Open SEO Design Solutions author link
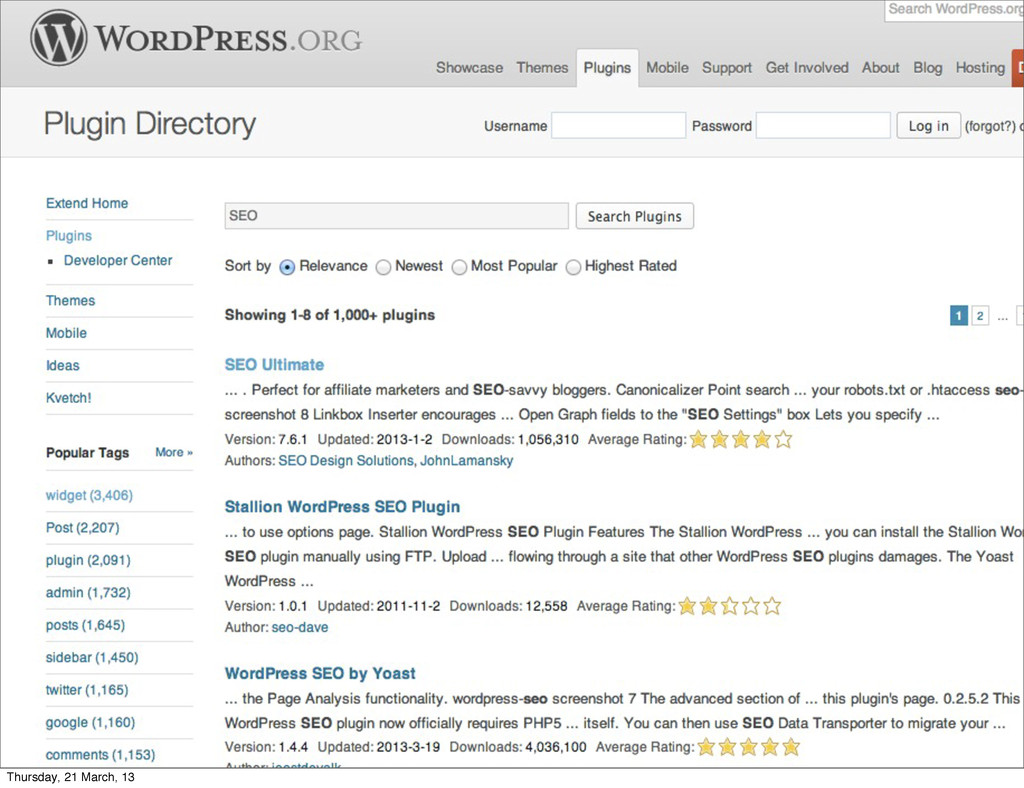Screen dimensions: 1024x788 click(x=345, y=460)
